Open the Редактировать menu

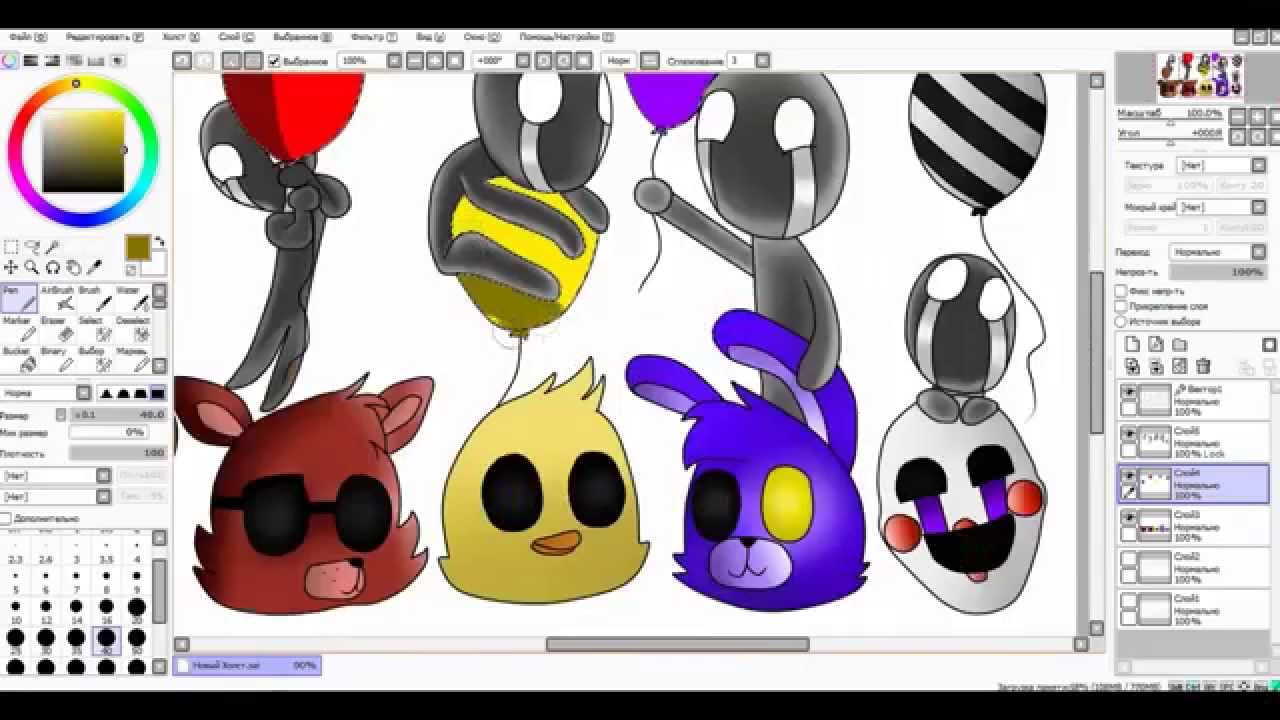click(104, 37)
